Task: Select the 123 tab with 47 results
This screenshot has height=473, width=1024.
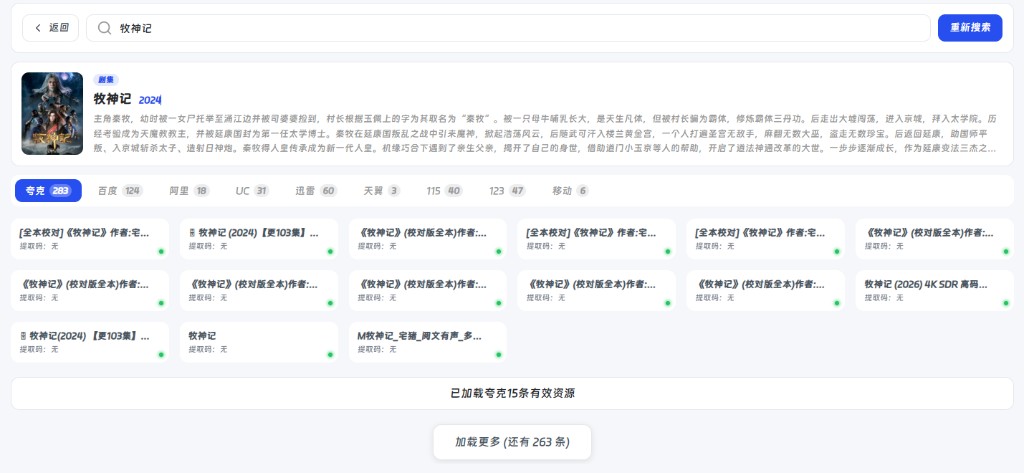Action: tap(507, 191)
